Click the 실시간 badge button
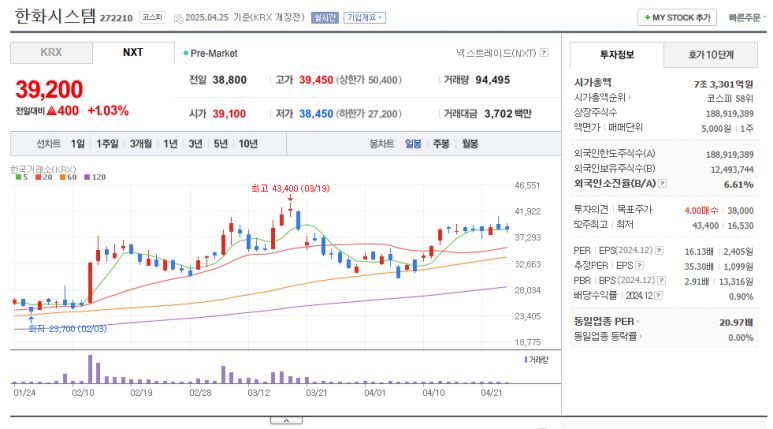Image resolution: width=773 pixels, height=429 pixels. [325, 18]
